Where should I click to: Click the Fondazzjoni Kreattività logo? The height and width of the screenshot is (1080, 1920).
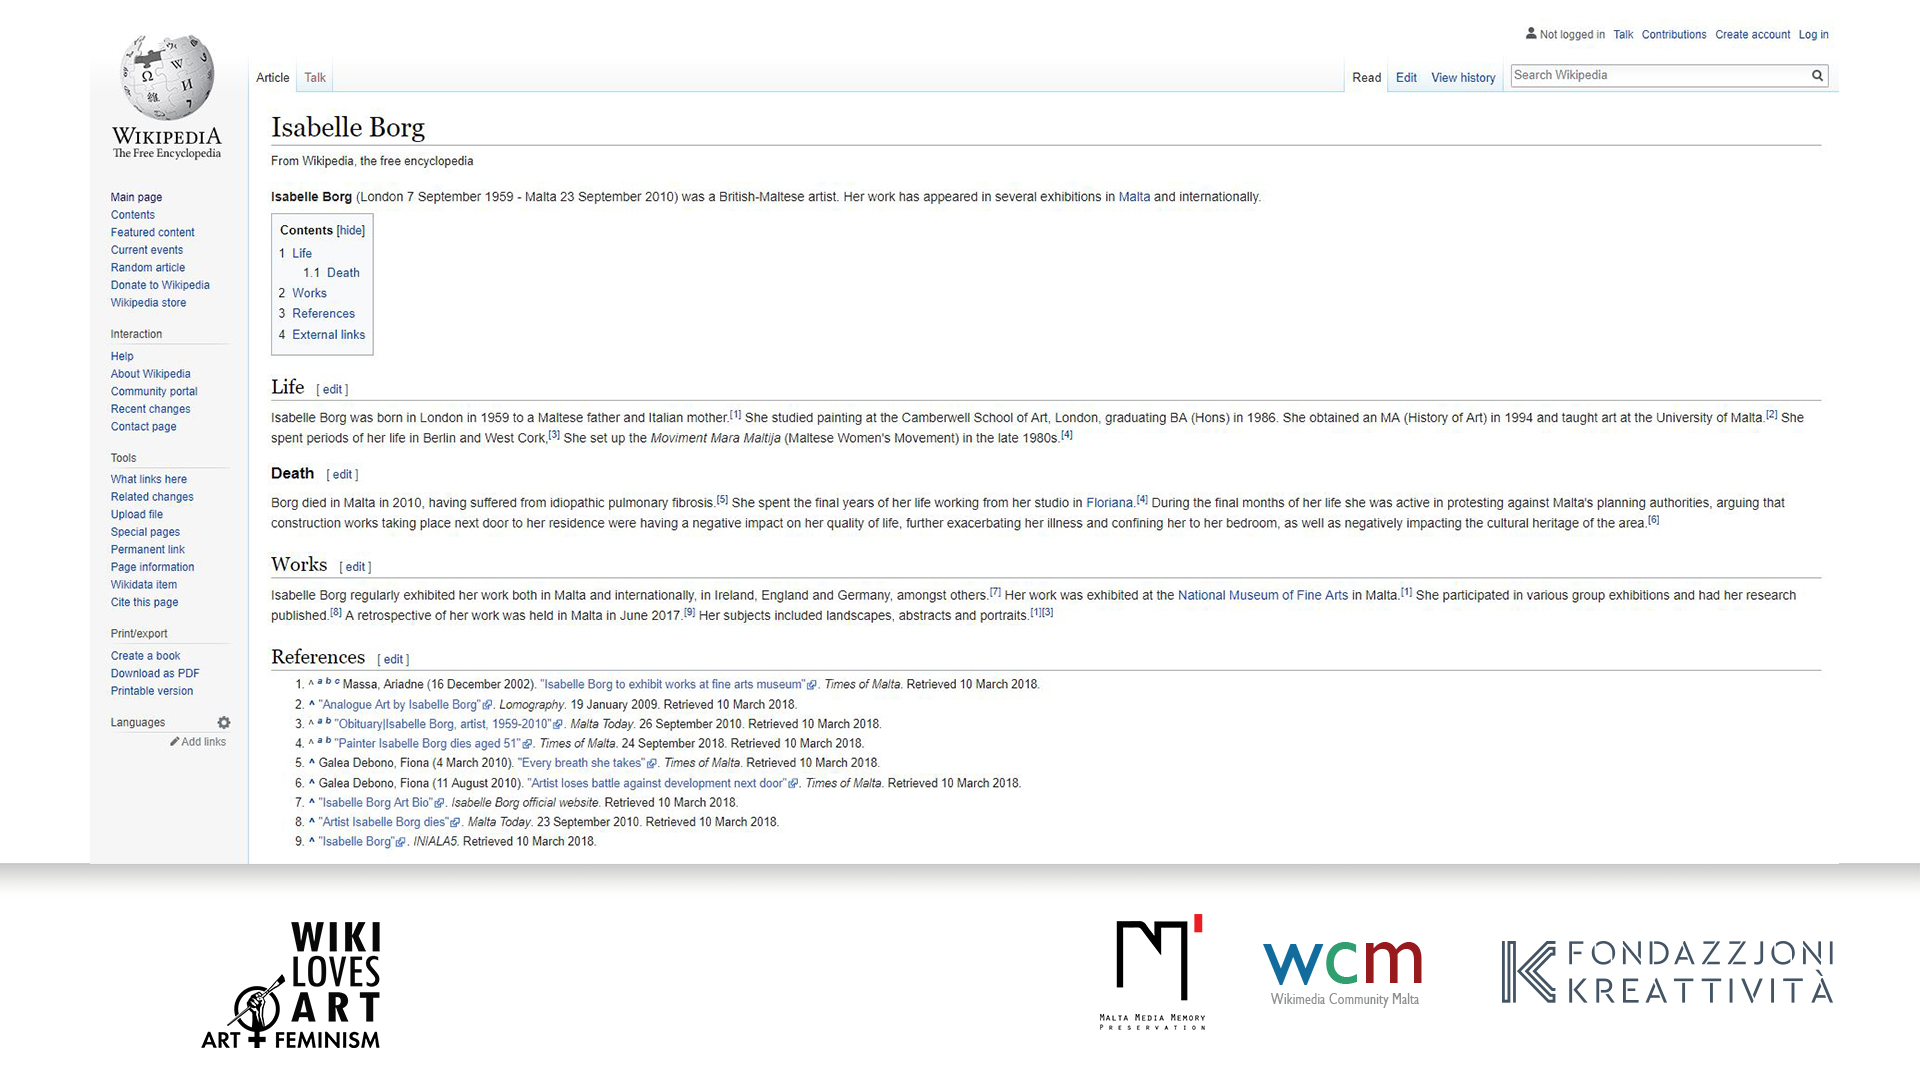[x=1666, y=972]
